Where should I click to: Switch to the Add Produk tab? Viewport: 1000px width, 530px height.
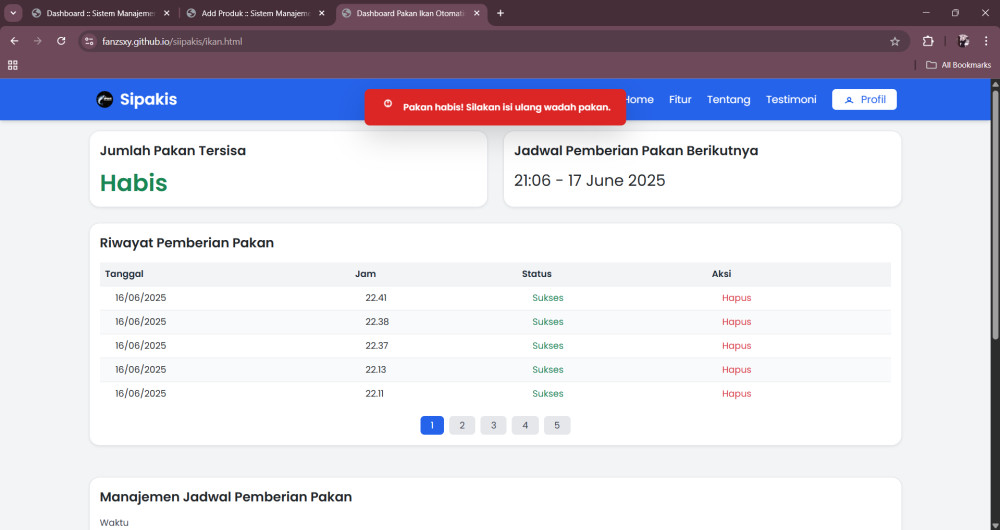(256, 13)
